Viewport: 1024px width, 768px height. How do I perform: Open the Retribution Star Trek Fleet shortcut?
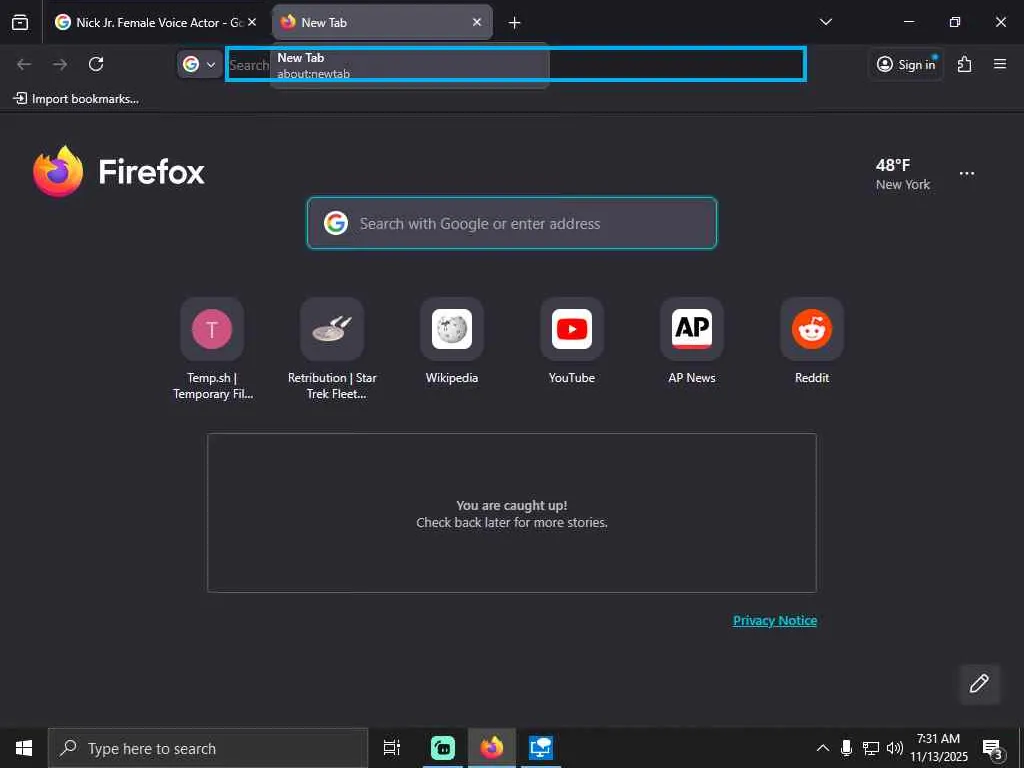click(332, 349)
